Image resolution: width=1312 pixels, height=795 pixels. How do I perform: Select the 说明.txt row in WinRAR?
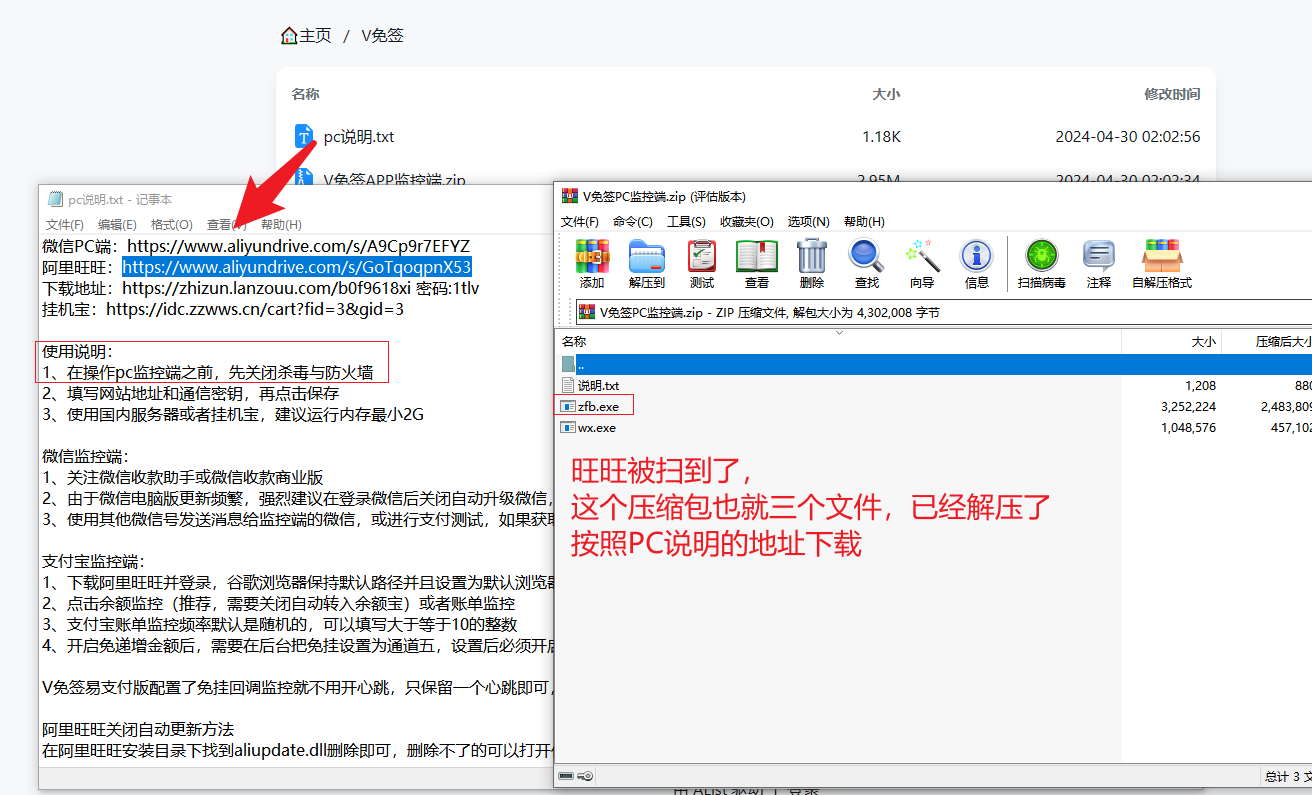(933, 385)
